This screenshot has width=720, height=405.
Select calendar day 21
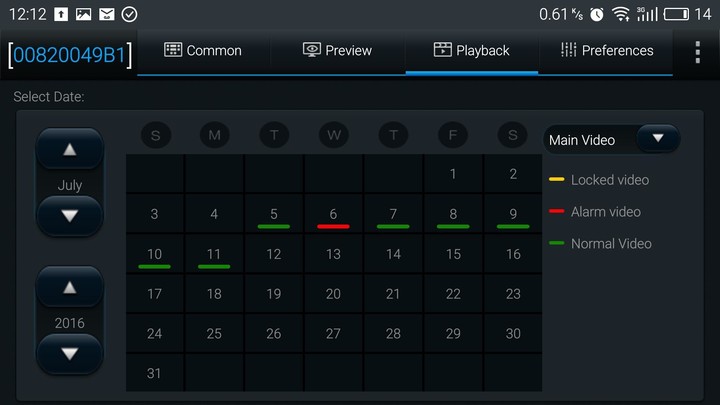(393, 294)
